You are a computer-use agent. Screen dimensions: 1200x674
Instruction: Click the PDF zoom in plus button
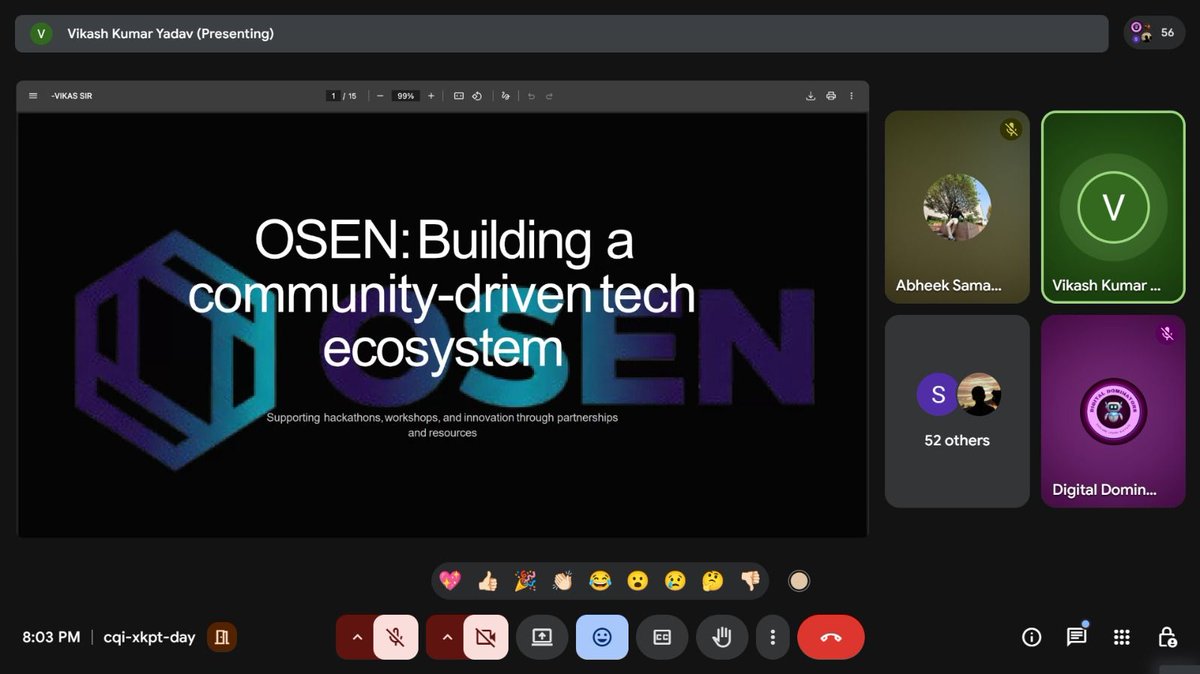(x=431, y=96)
